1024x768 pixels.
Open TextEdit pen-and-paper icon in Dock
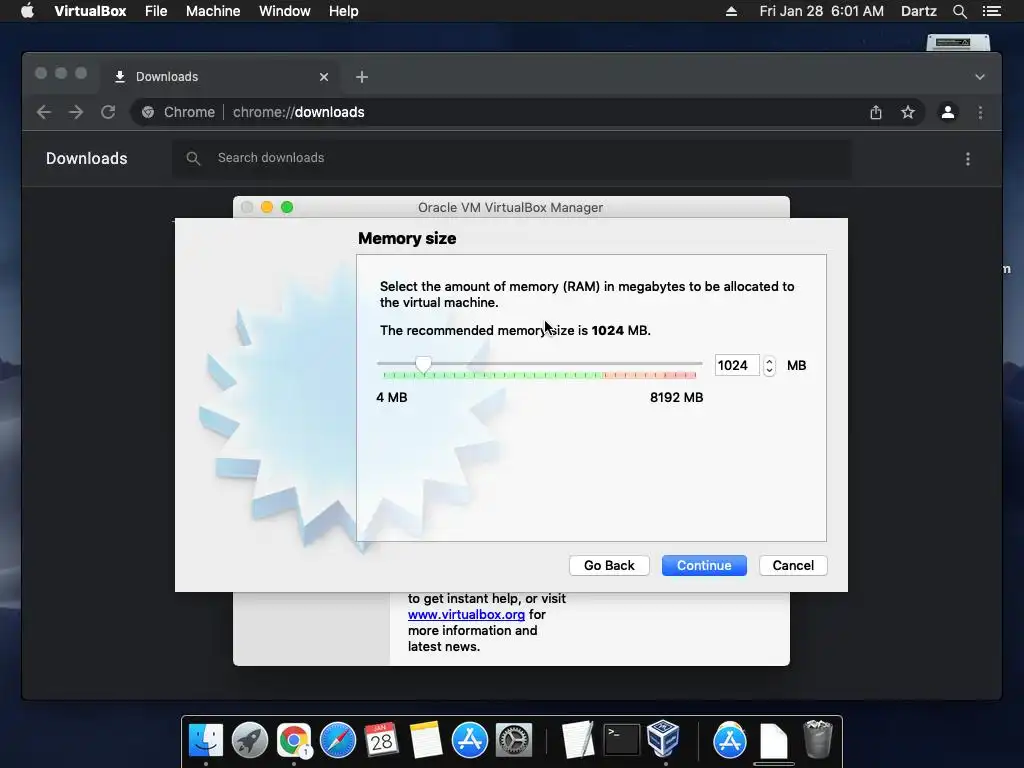[x=577, y=741]
